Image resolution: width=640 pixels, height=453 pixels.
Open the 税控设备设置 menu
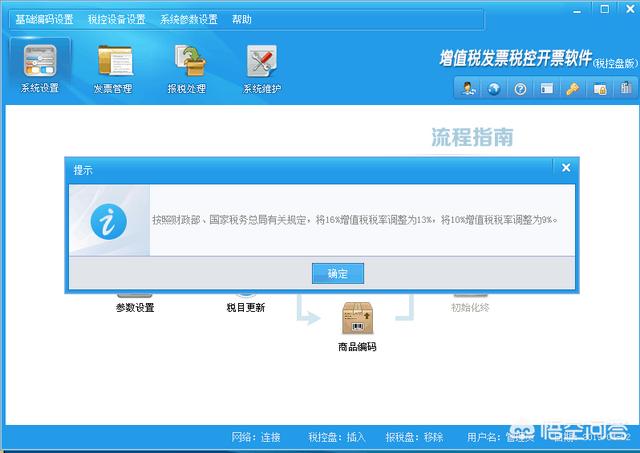point(116,19)
